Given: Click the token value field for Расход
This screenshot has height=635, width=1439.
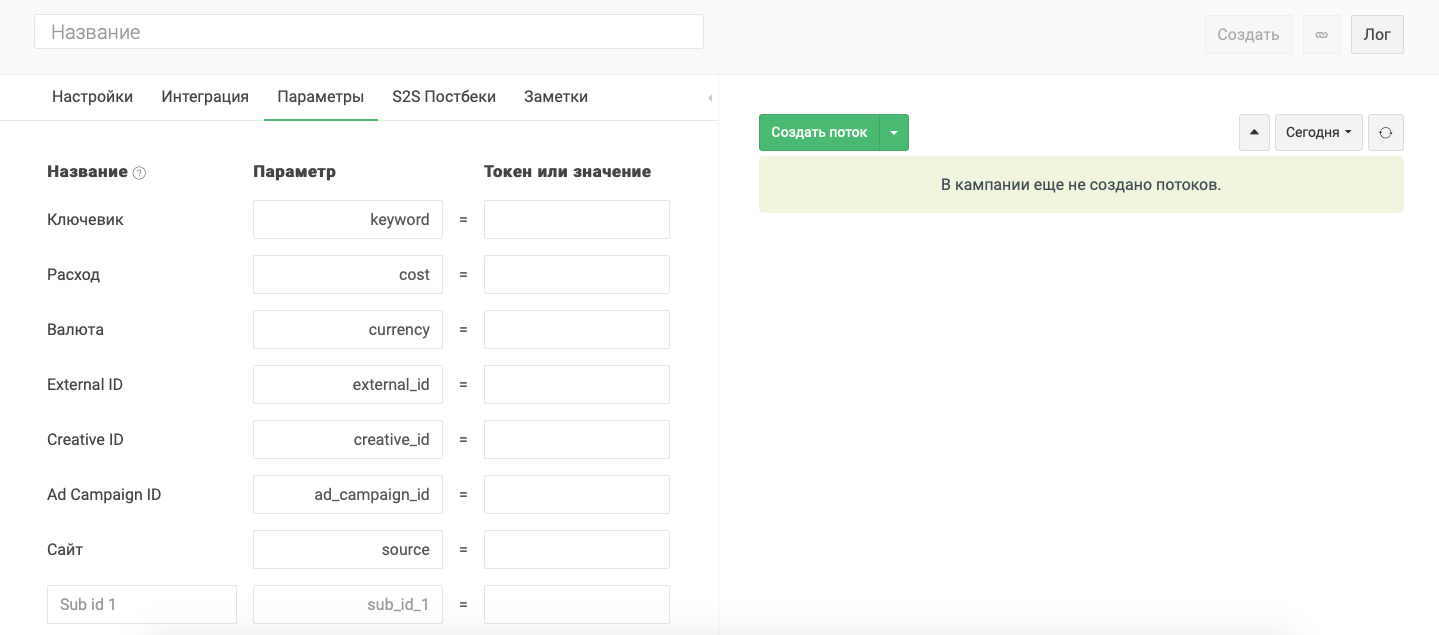Looking at the screenshot, I should point(577,275).
